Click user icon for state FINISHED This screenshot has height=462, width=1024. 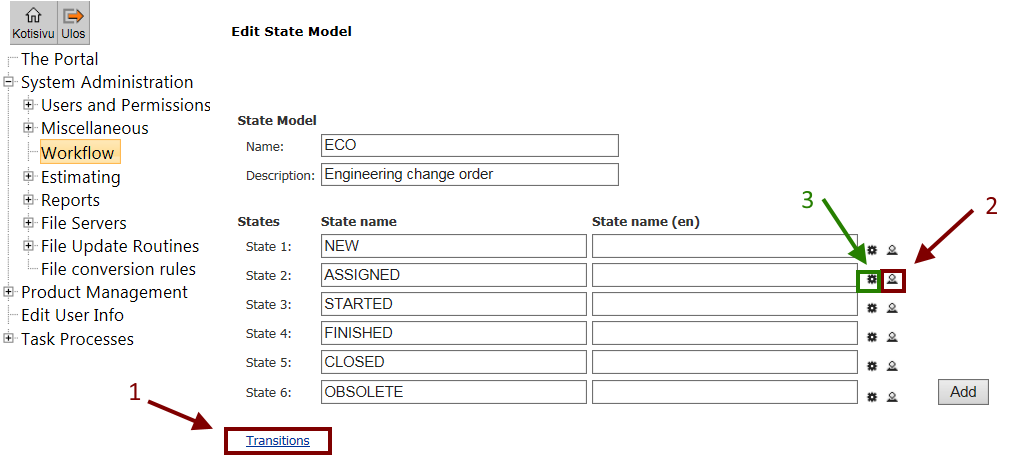coord(892,338)
